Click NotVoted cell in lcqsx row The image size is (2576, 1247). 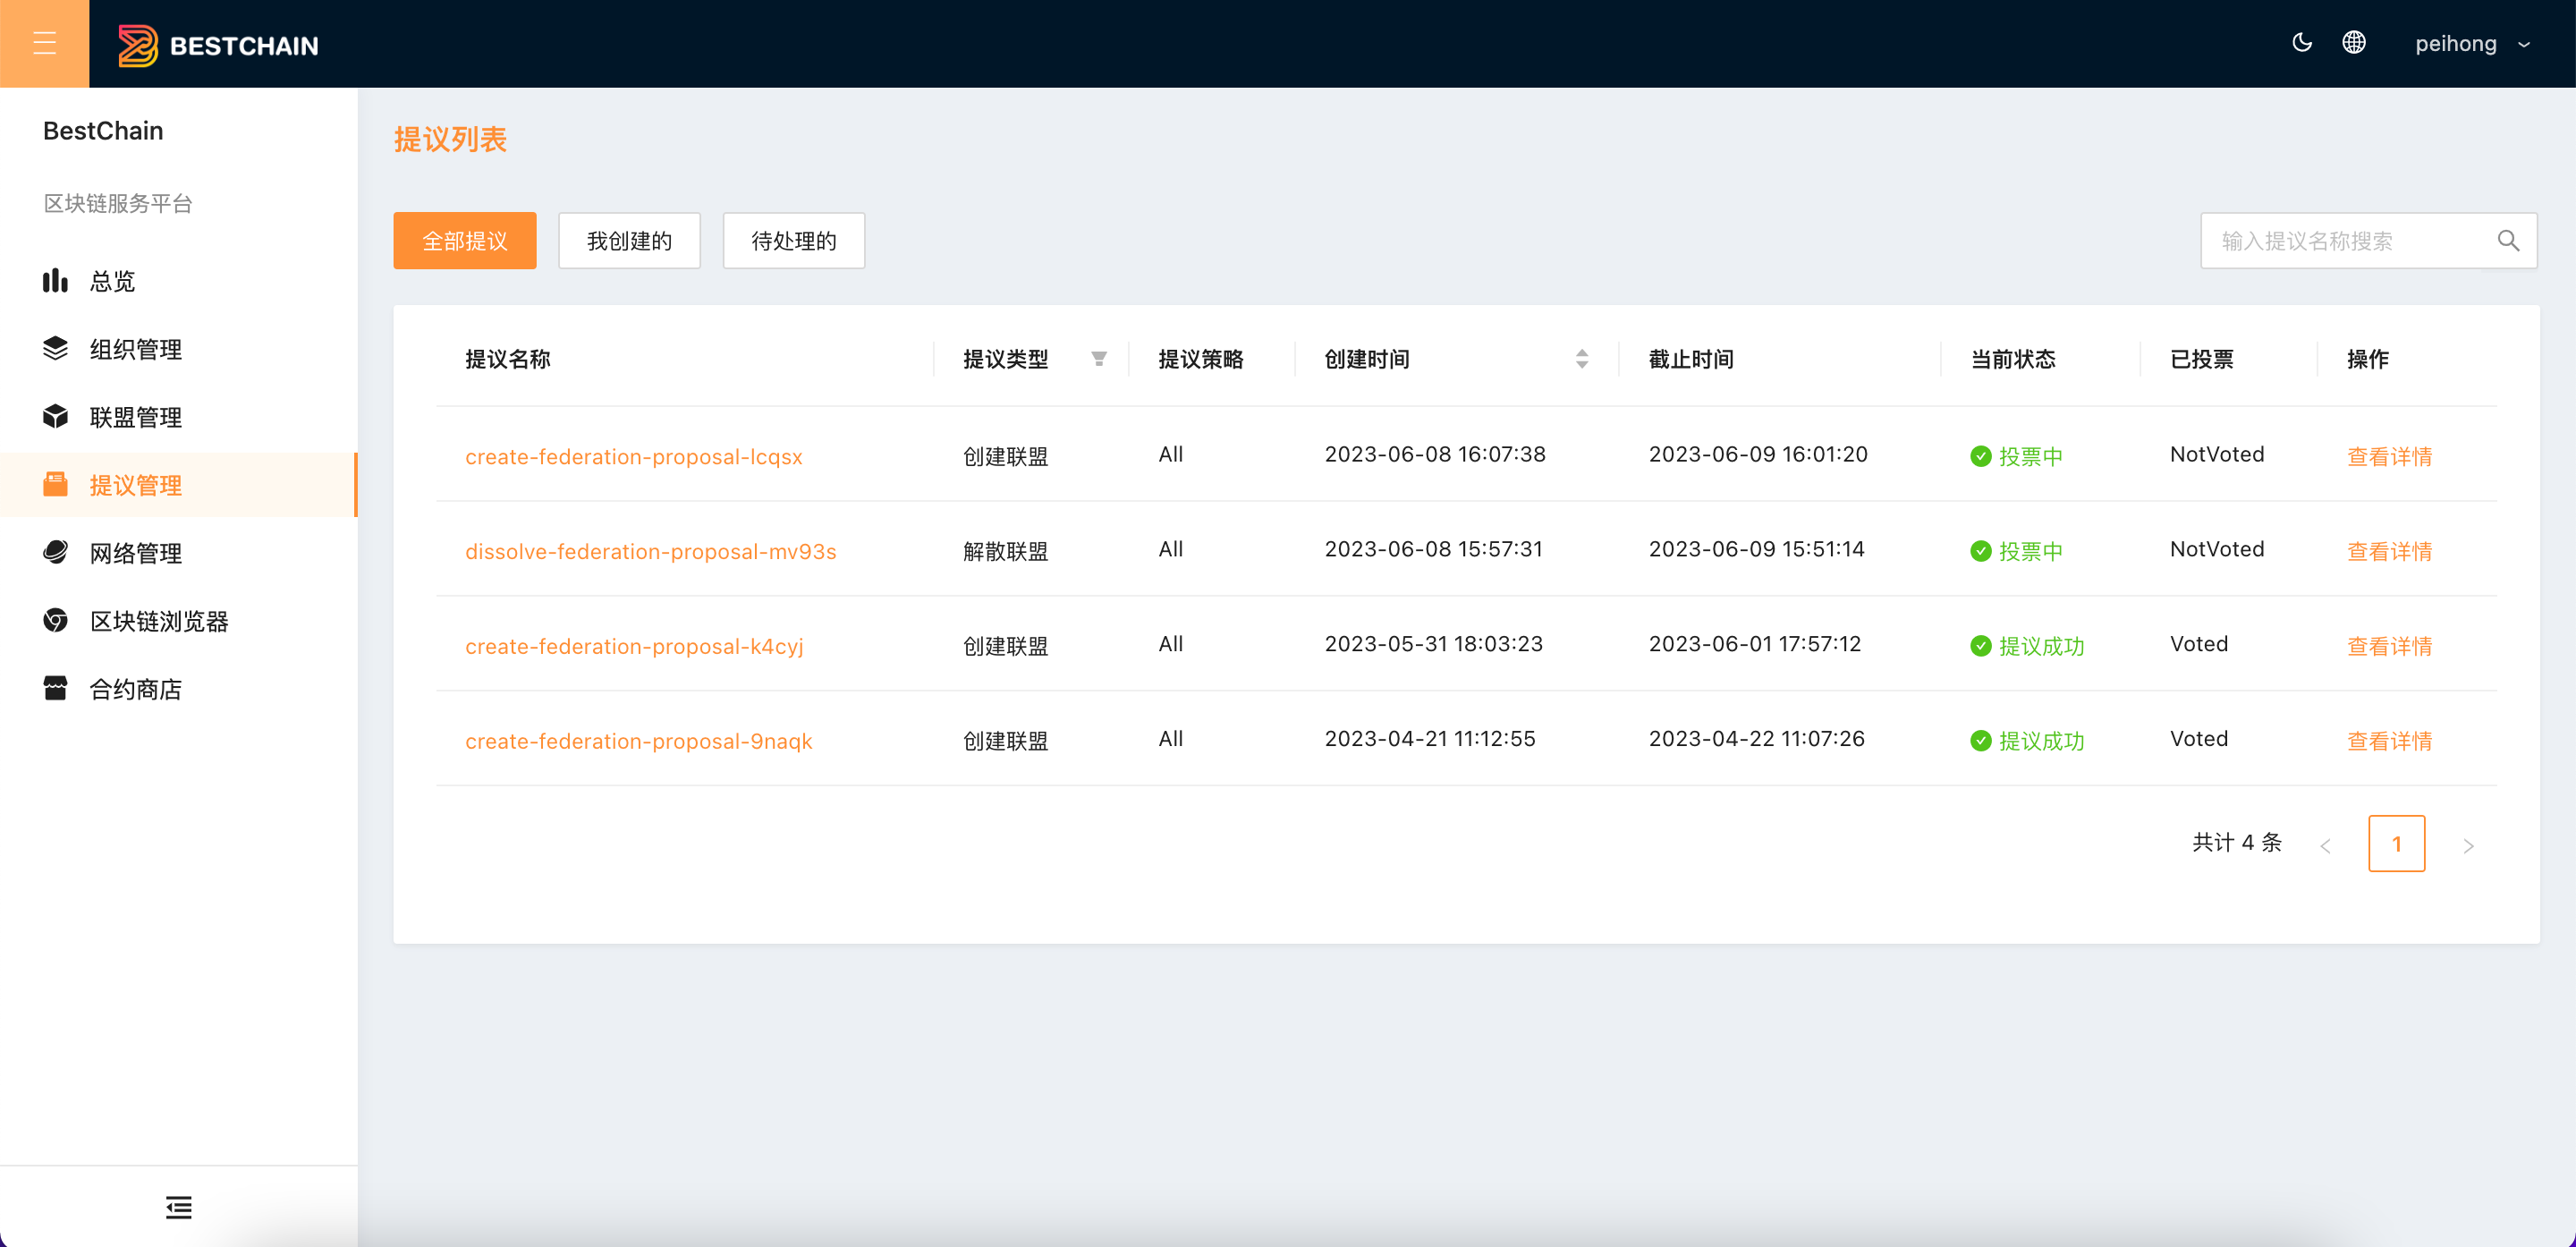coord(2217,454)
